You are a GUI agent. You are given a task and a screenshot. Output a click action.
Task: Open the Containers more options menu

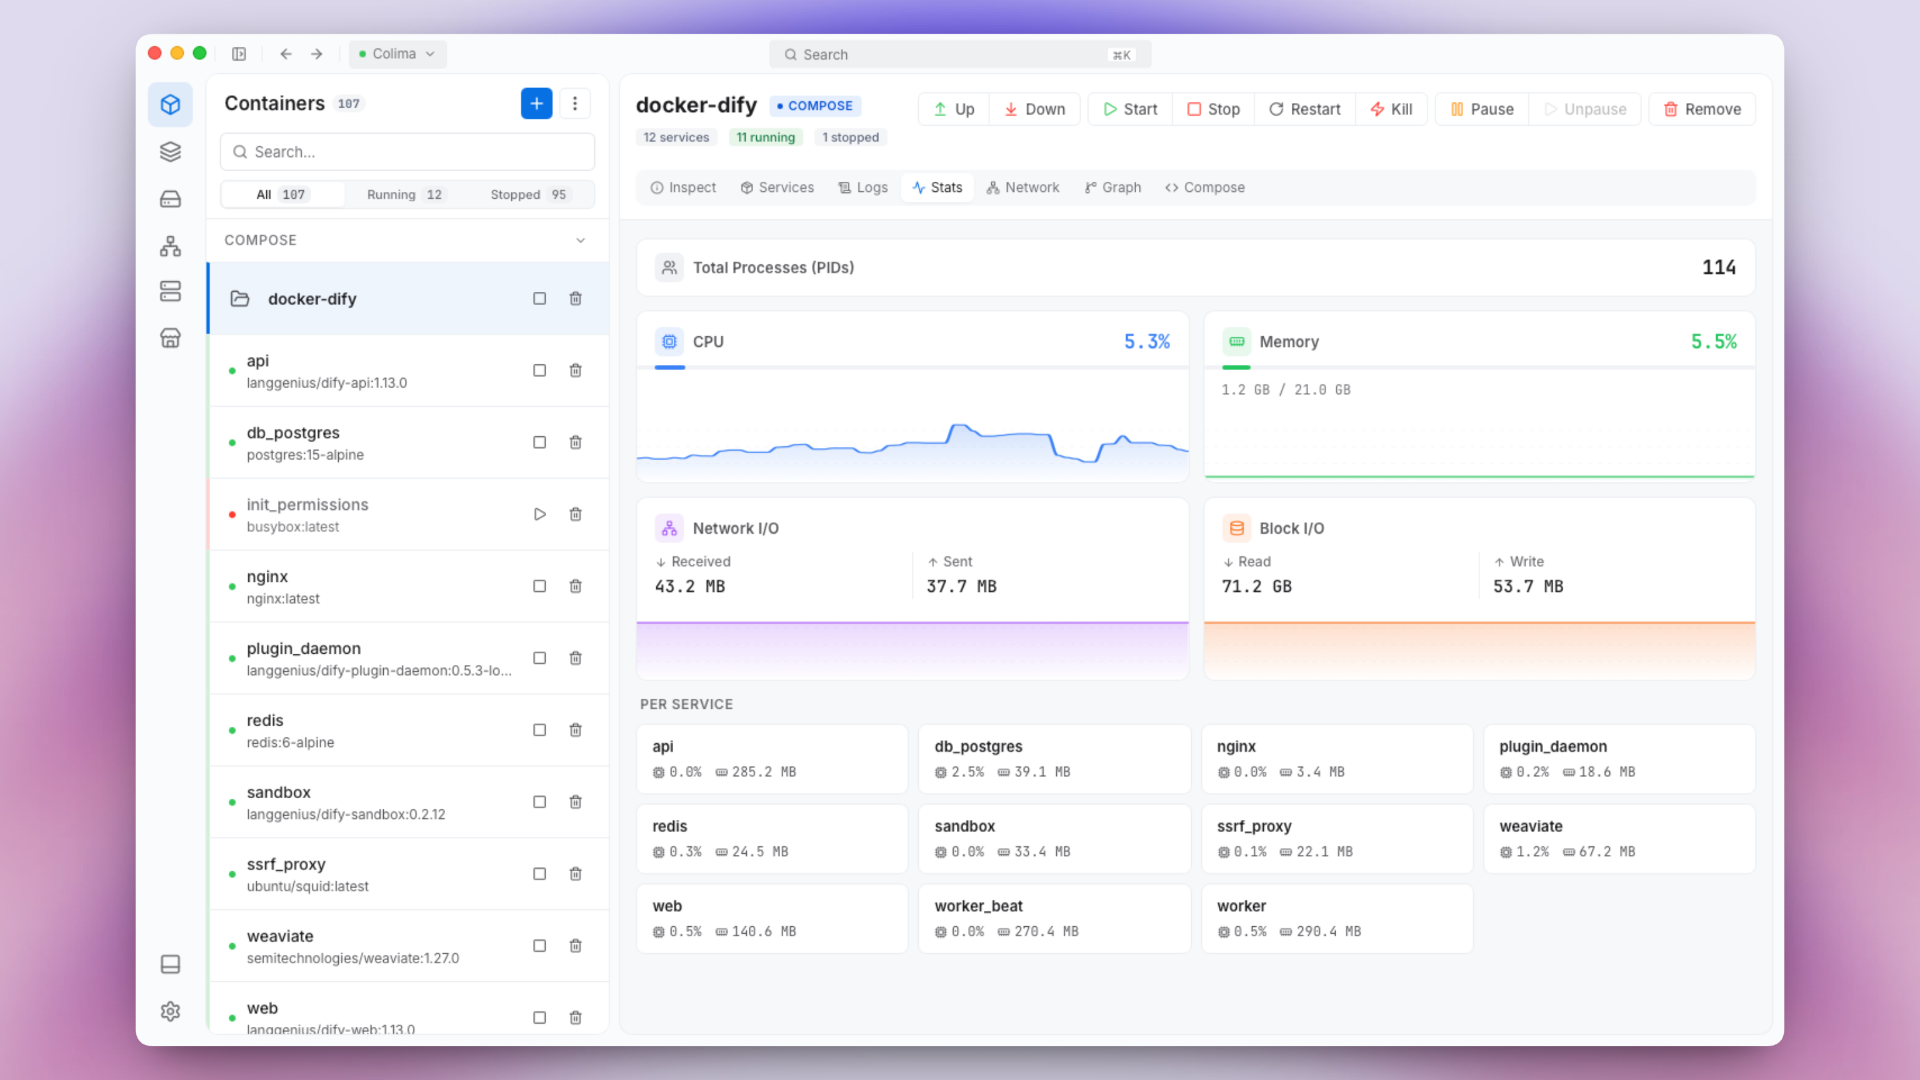coord(574,103)
